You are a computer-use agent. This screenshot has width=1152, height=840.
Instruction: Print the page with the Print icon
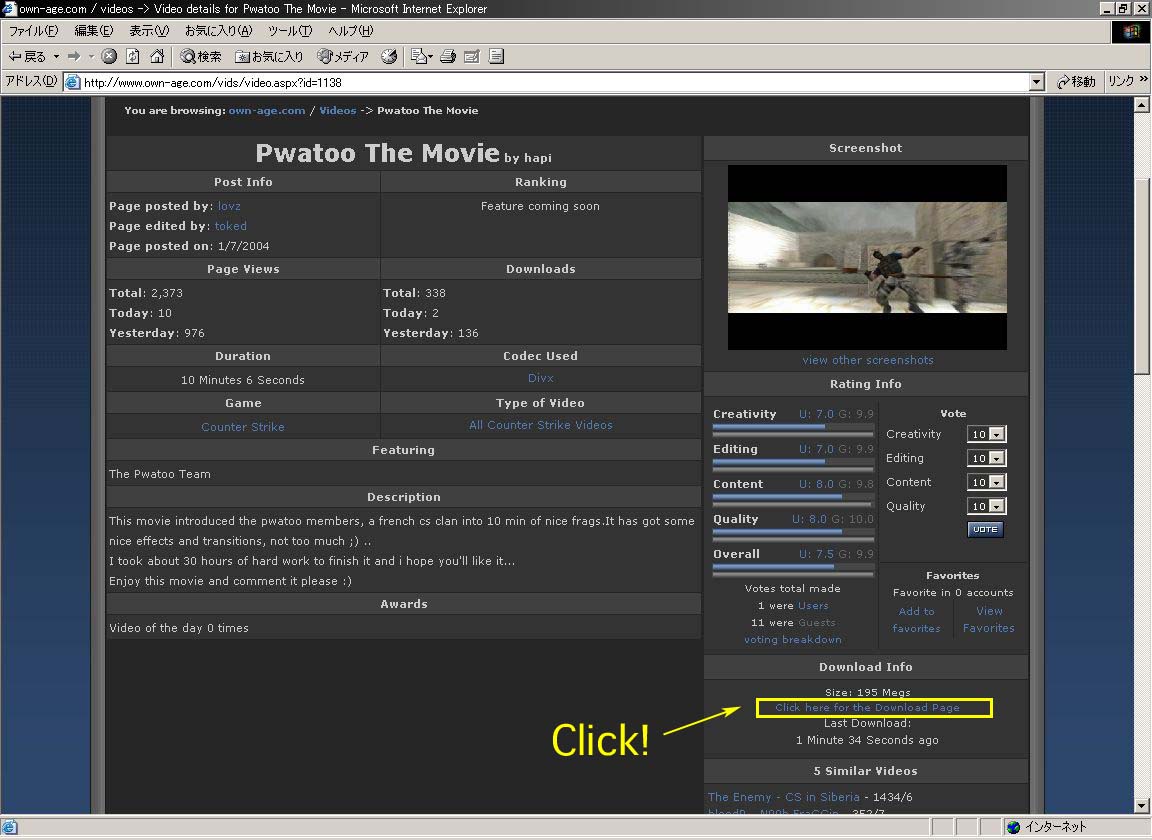pyautogui.click(x=448, y=57)
